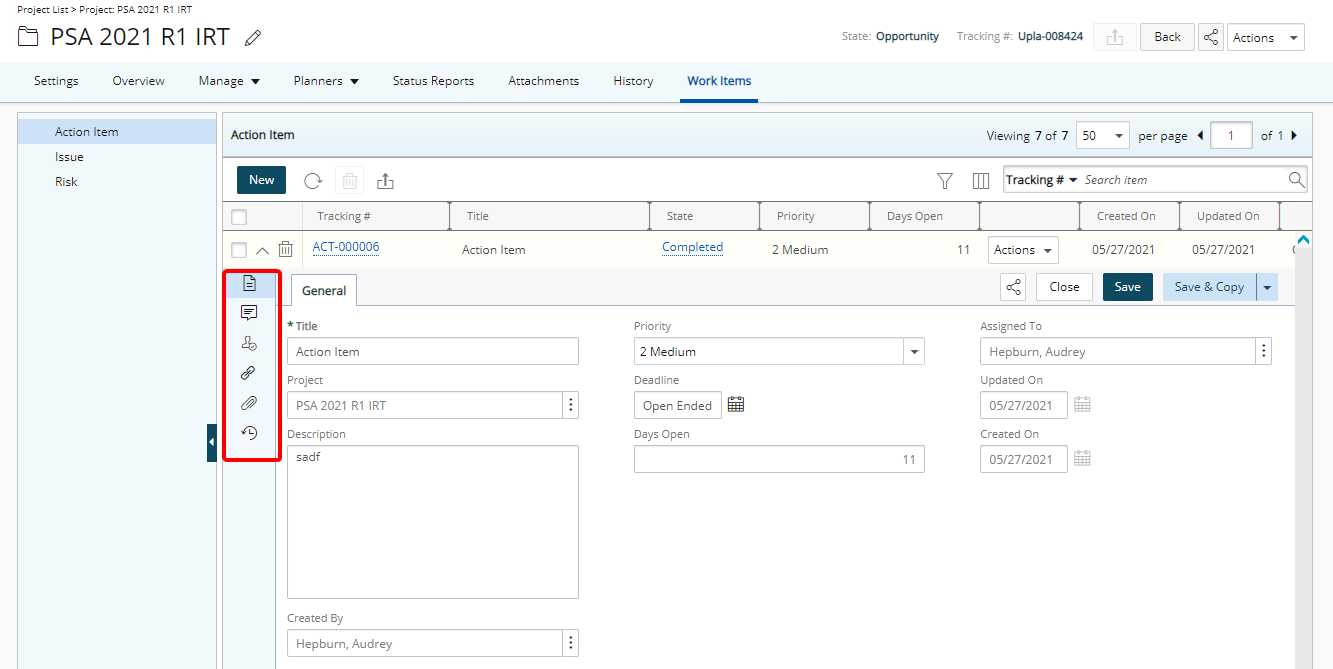Viewport: 1333px width, 669px height.
Task: Open the comments icon in side panel
Action: [249, 313]
